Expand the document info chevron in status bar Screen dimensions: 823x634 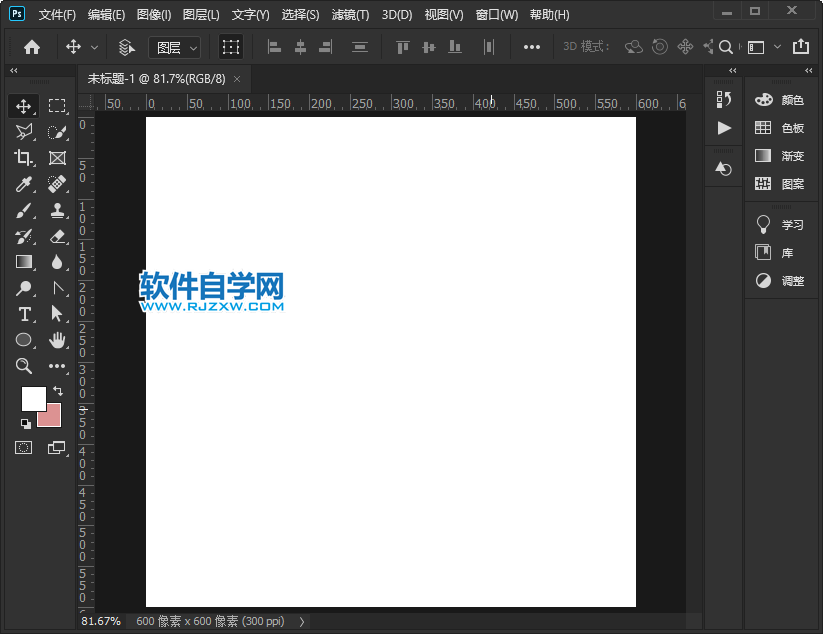tap(301, 621)
